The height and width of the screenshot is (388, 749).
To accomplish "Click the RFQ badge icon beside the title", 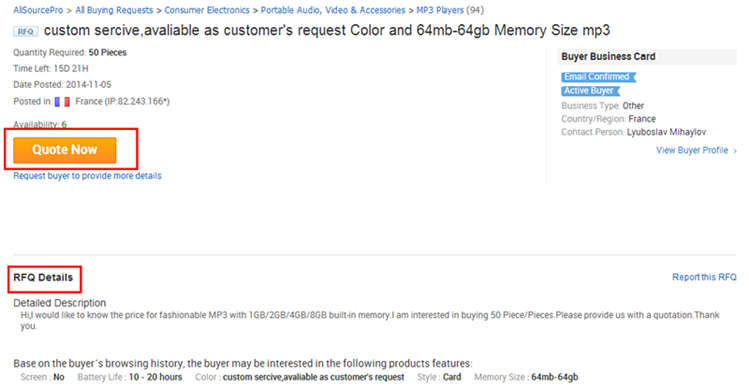I will [x=25, y=32].
